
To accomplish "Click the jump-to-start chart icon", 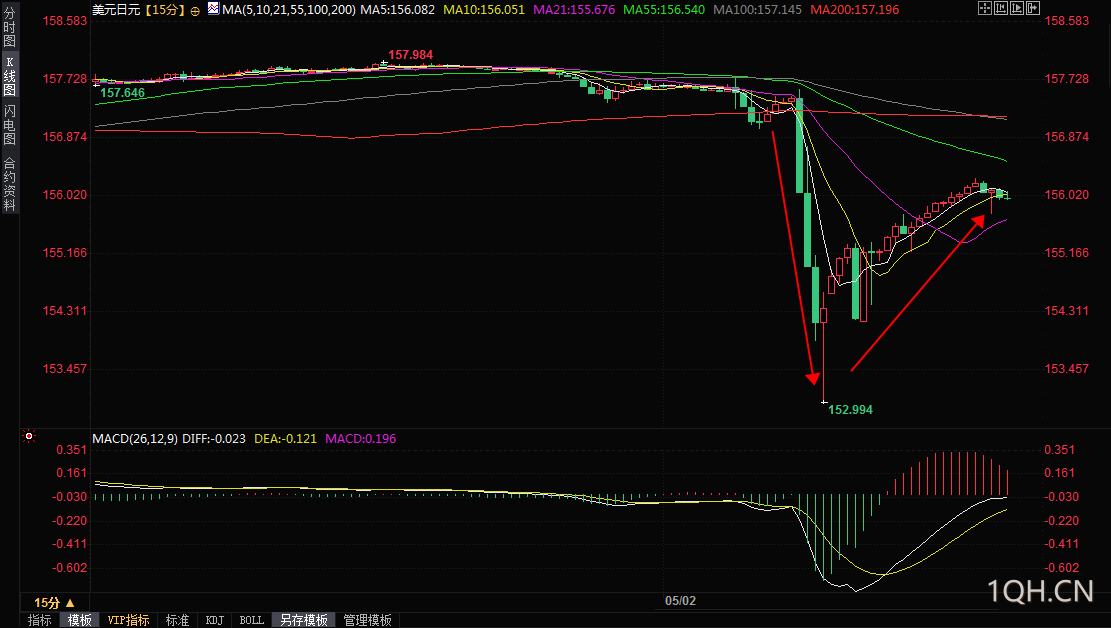I will click(1001, 8).
